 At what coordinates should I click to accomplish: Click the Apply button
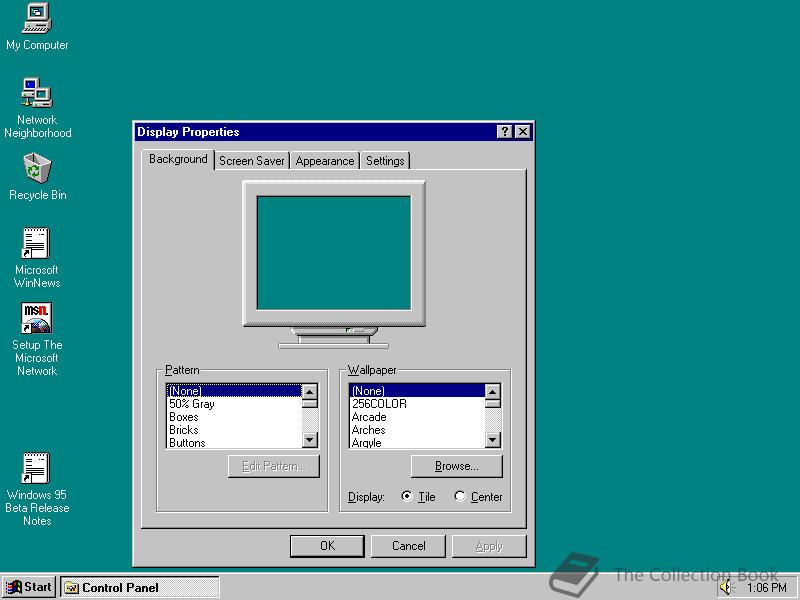489,546
